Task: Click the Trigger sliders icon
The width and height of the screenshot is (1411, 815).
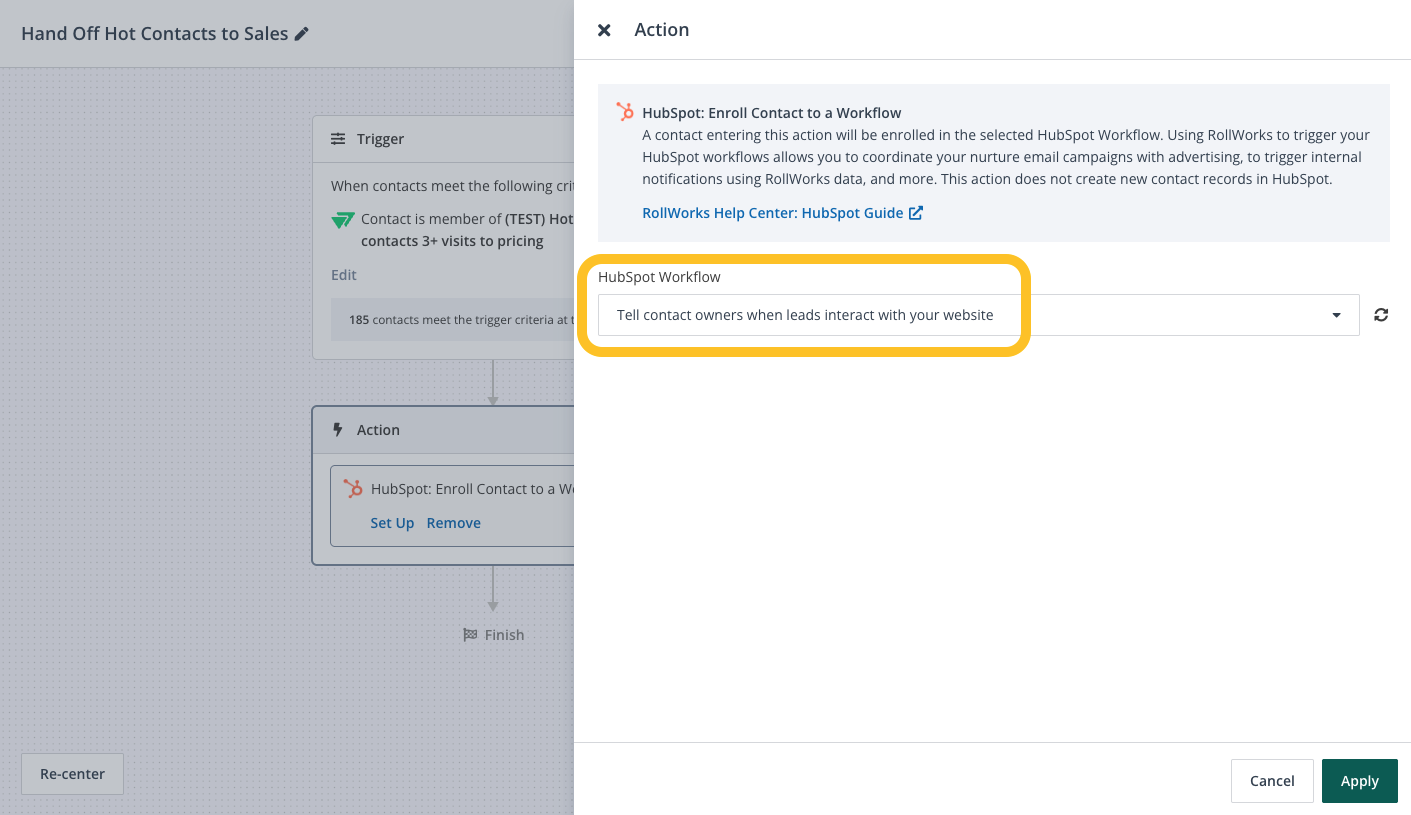Action: tap(338, 139)
